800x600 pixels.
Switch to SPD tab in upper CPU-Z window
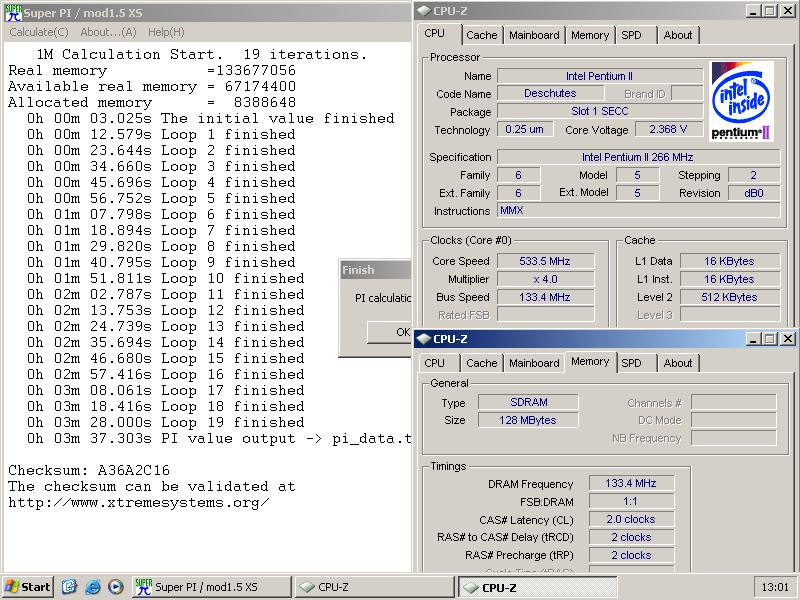point(631,35)
